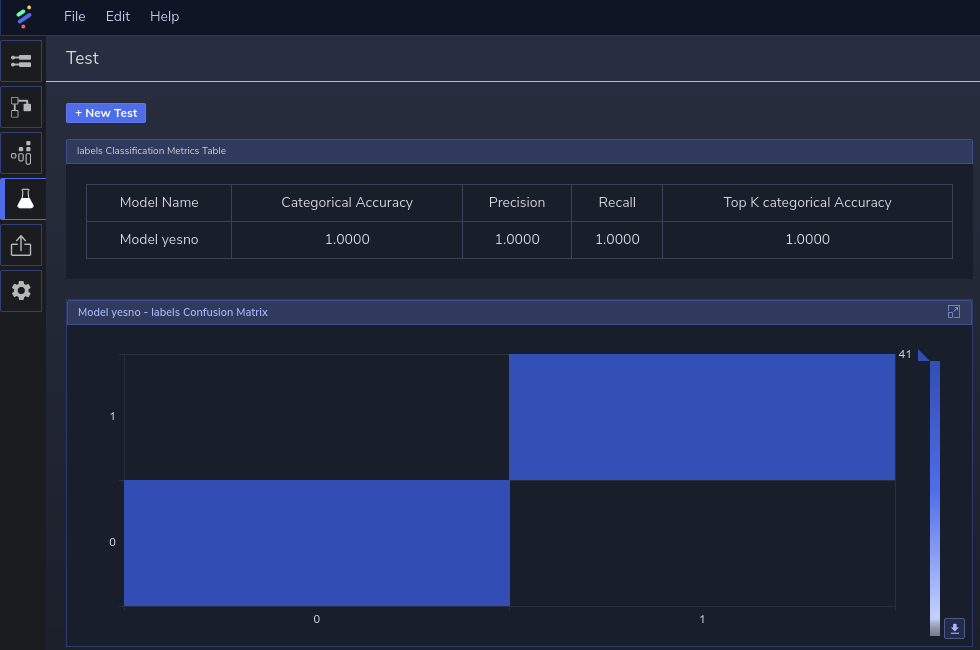Select the Test flask sidebar icon
The width and height of the screenshot is (980, 650).
click(x=24, y=199)
